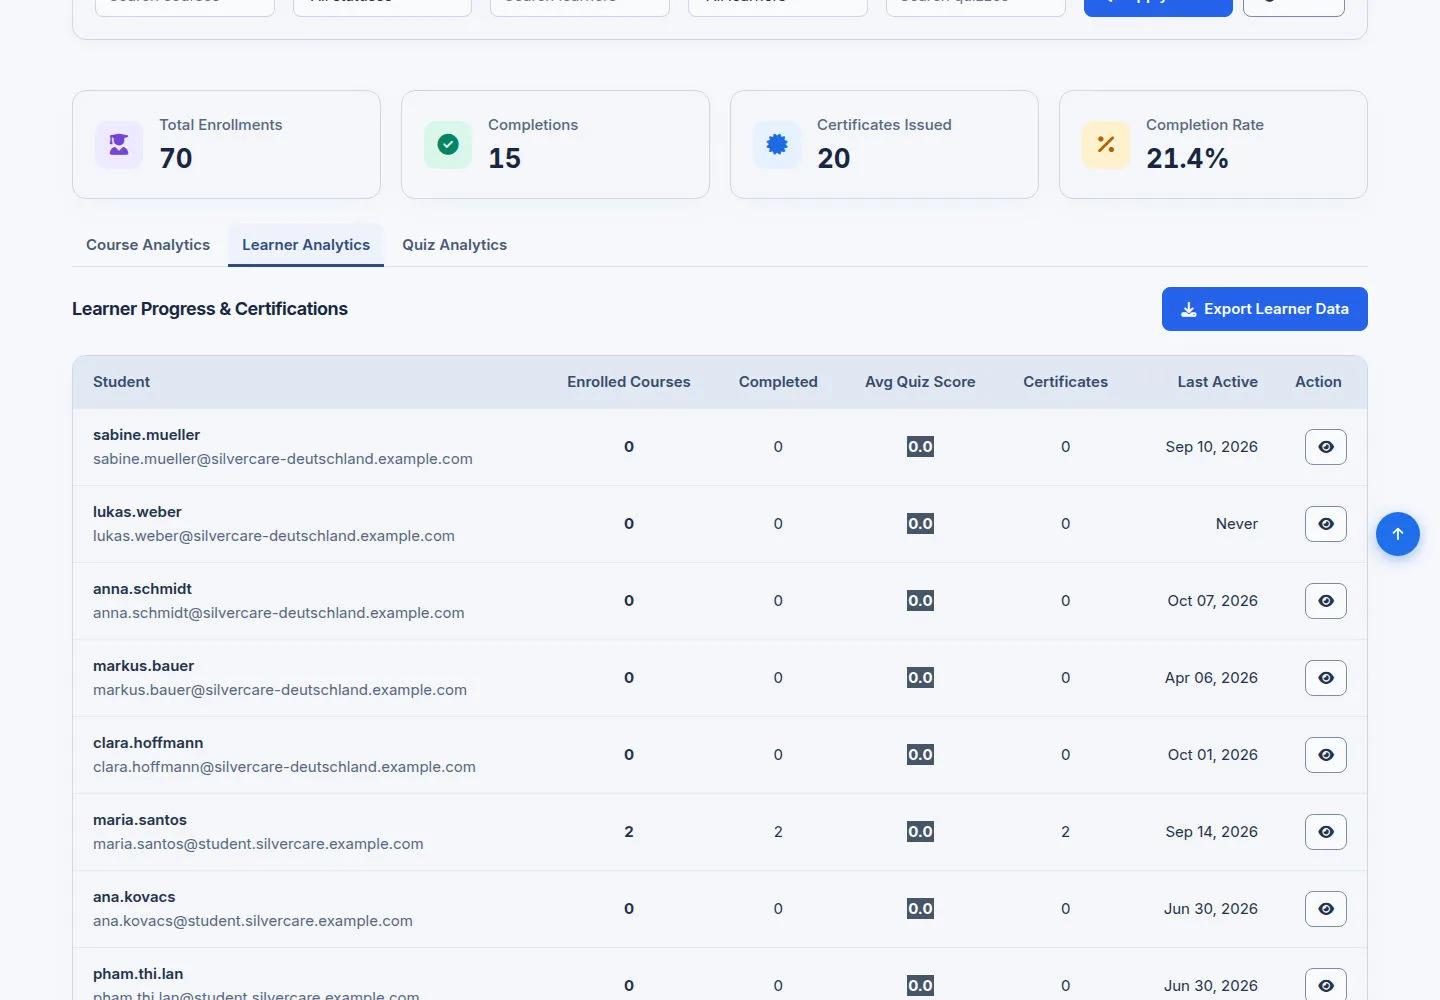Image resolution: width=1440 pixels, height=1000 pixels.
Task: Click the Completion Rate value 21.4%
Action: pos(1187,158)
